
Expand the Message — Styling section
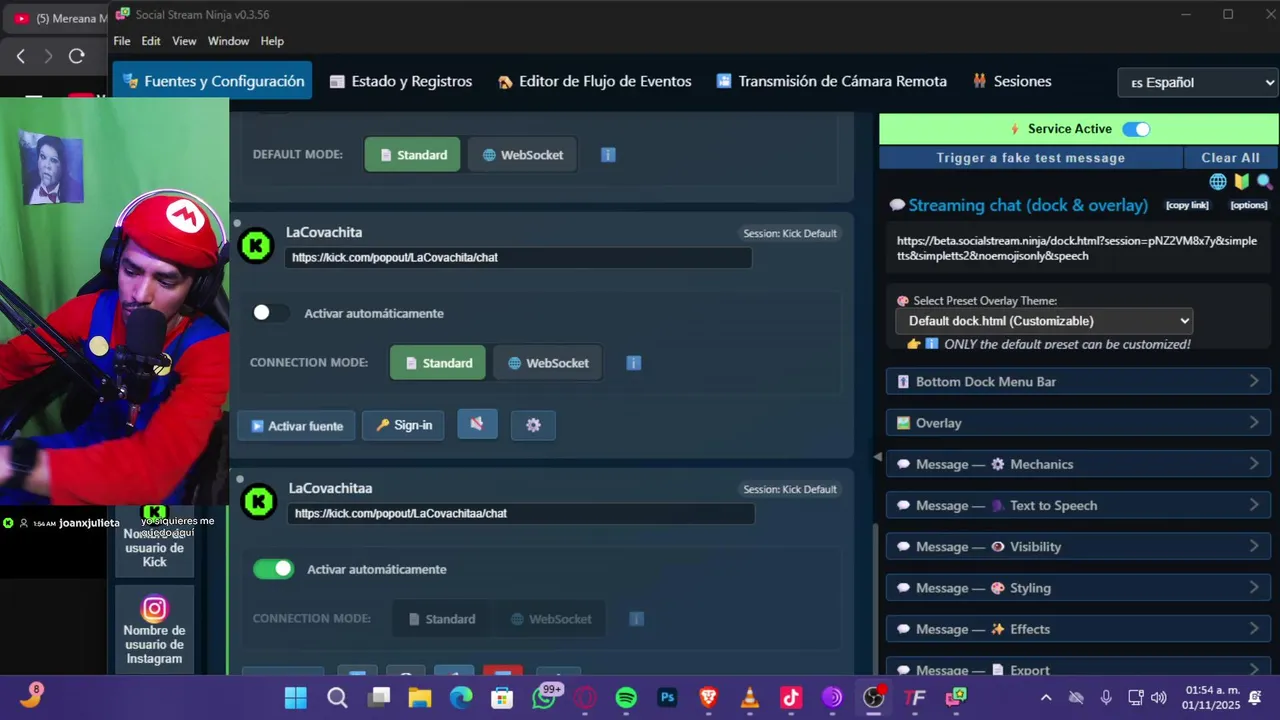click(x=1078, y=588)
